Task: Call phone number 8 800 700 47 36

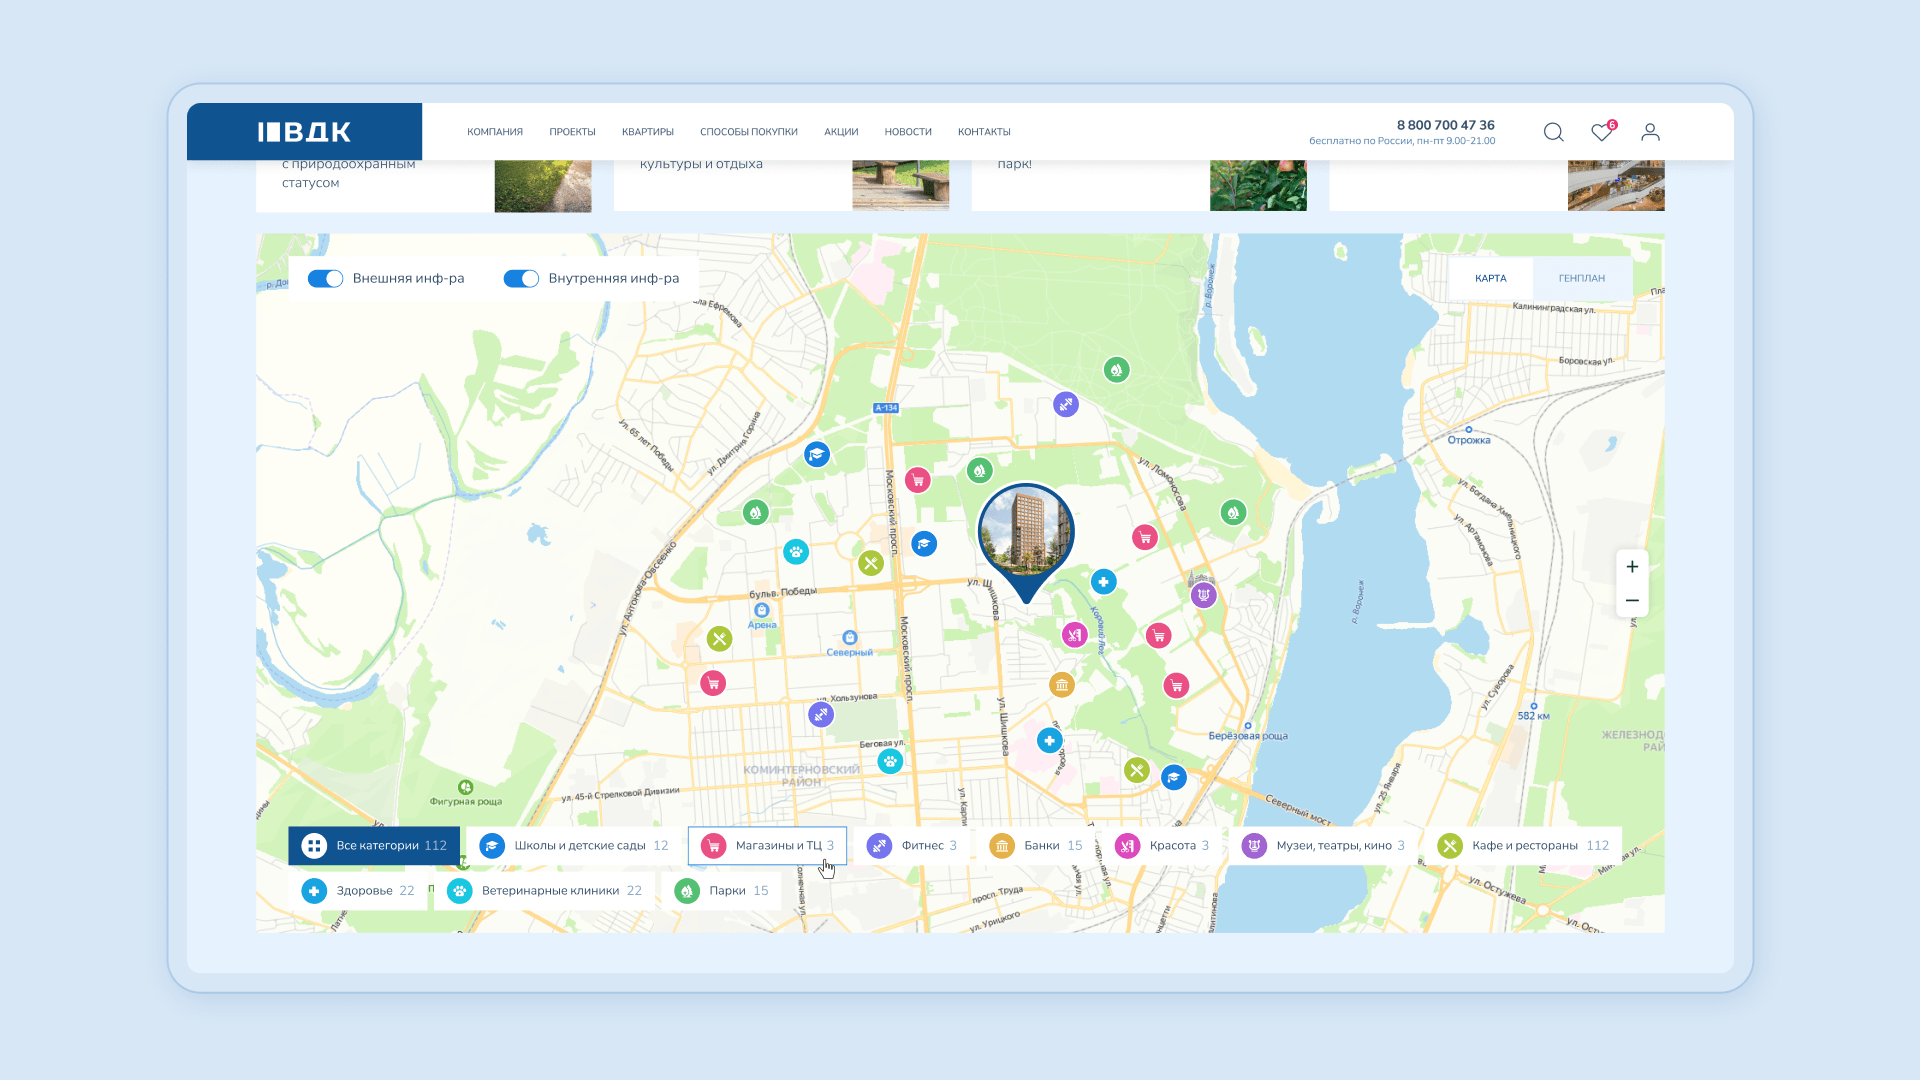Action: tap(1445, 125)
